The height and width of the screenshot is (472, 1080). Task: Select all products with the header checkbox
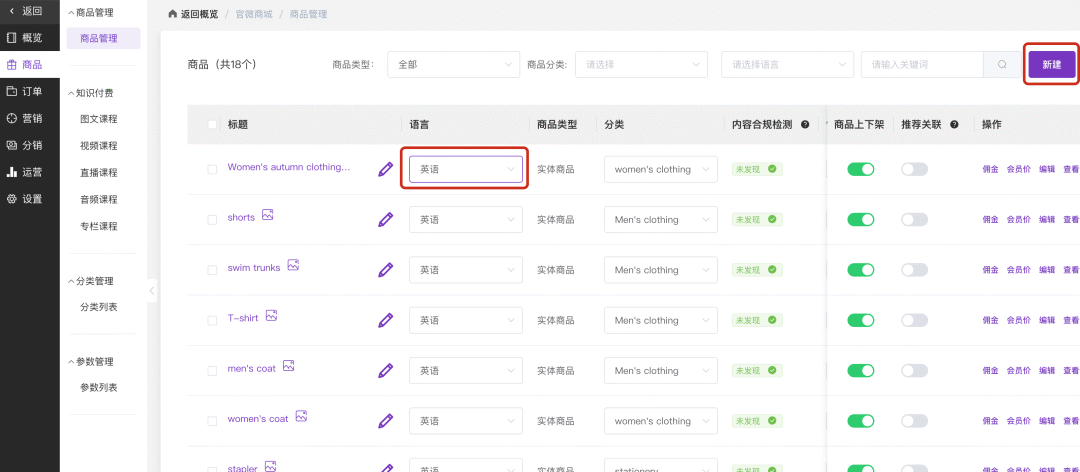(x=212, y=125)
